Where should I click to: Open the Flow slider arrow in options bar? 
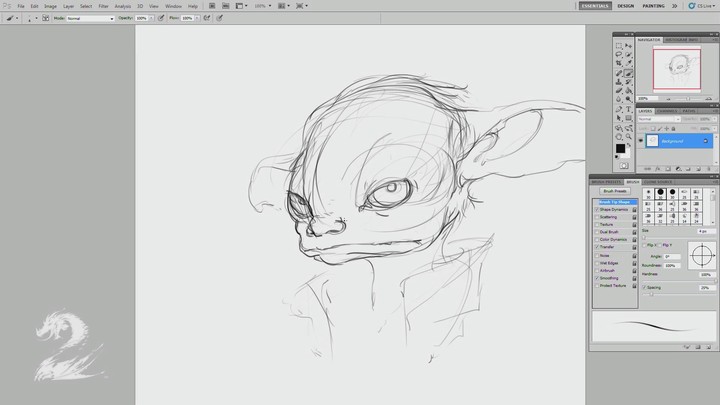click(197, 18)
